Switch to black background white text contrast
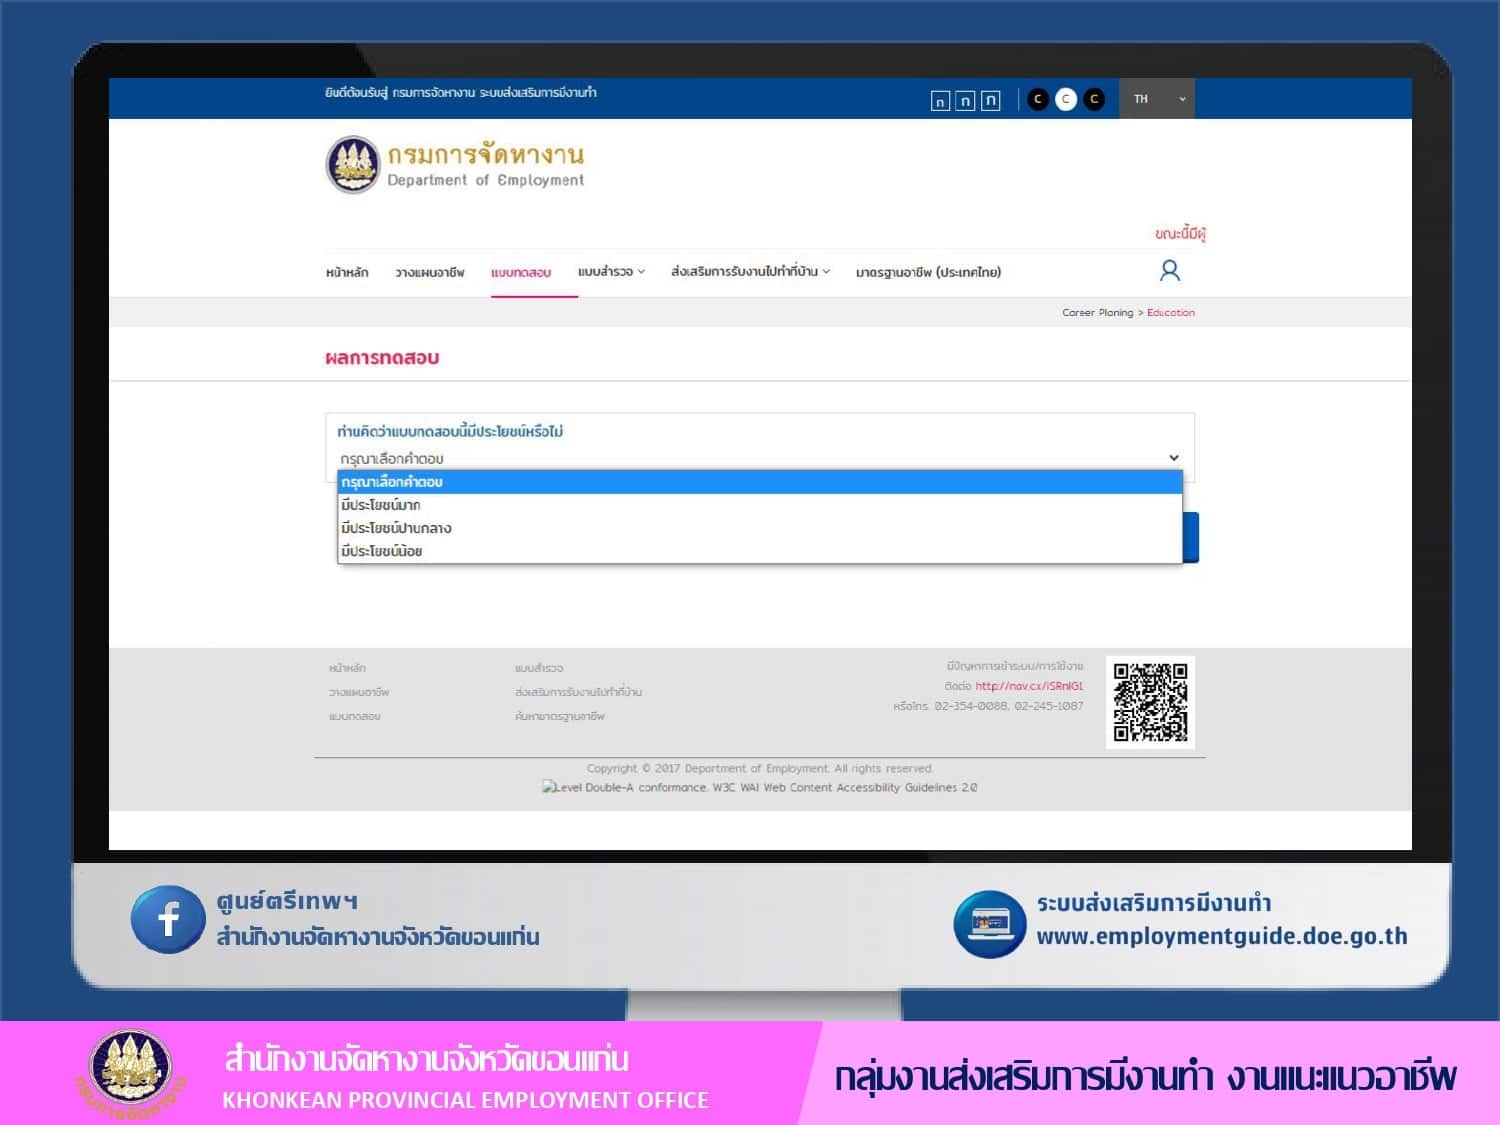The height and width of the screenshot is (1125, 1500). pos(1038,99)
